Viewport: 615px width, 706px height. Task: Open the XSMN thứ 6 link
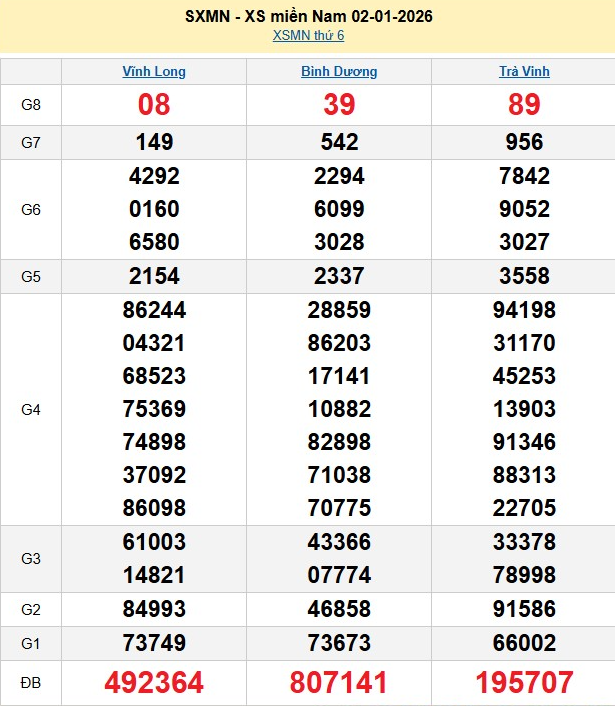tap(308, 36)
